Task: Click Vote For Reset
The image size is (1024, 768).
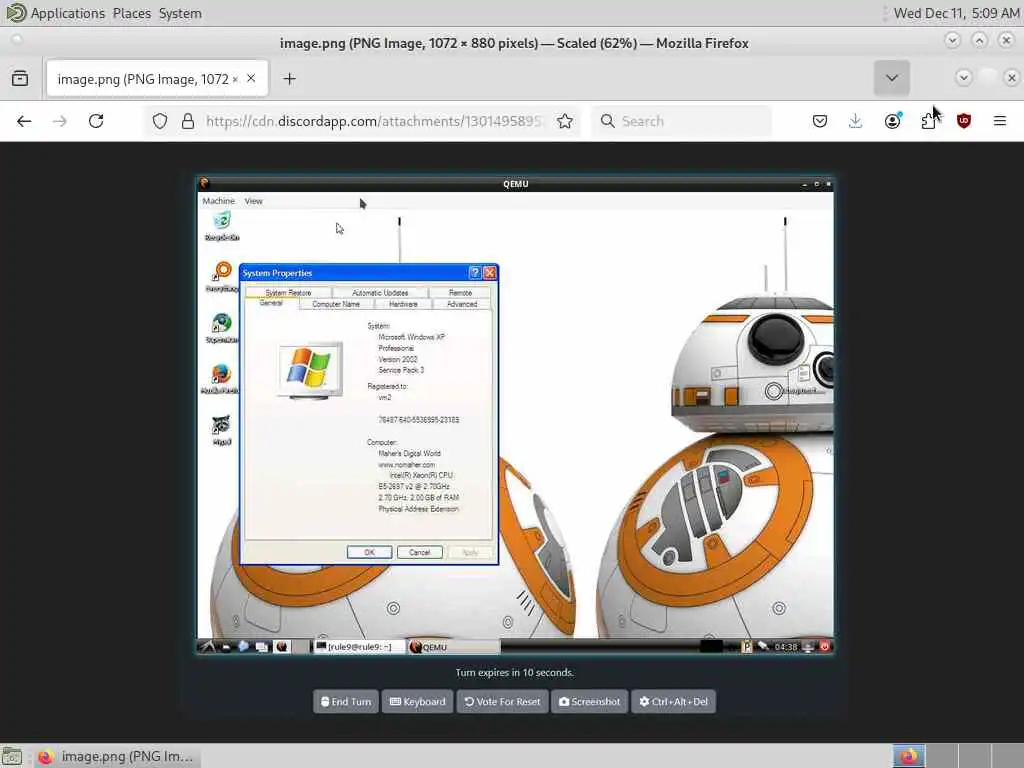Action: coord(502,701)
